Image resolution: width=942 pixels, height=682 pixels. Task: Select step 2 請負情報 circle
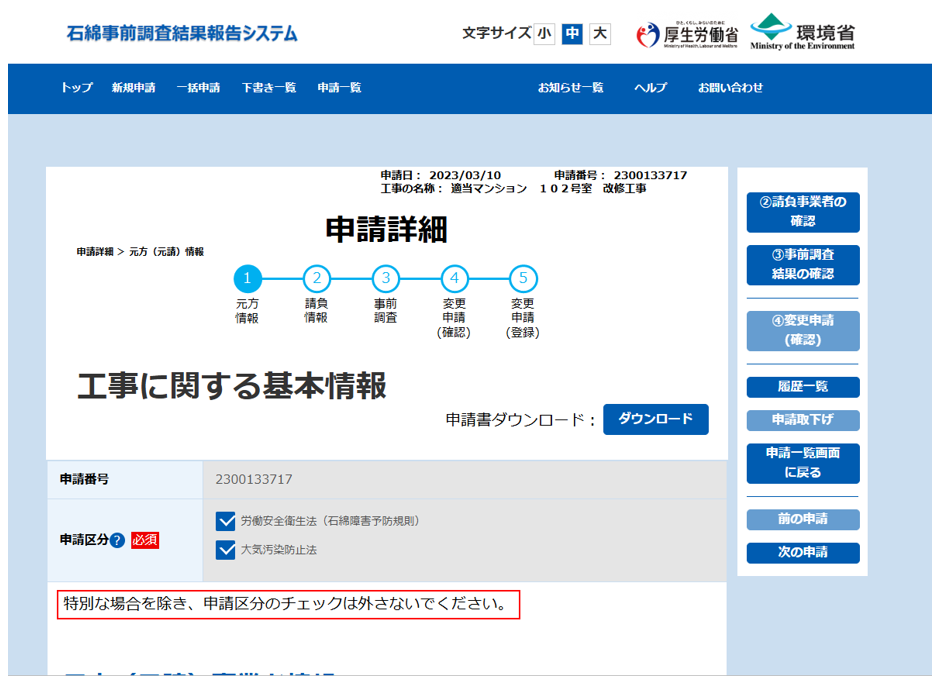point(316,279)
